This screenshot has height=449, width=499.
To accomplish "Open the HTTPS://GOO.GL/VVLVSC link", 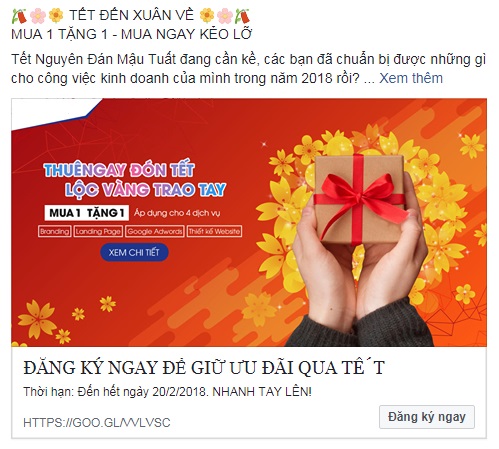I will (97, 423).
